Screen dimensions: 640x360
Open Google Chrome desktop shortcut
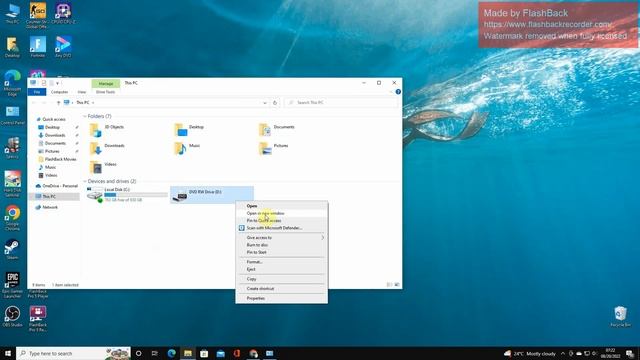tap(13, 218)
